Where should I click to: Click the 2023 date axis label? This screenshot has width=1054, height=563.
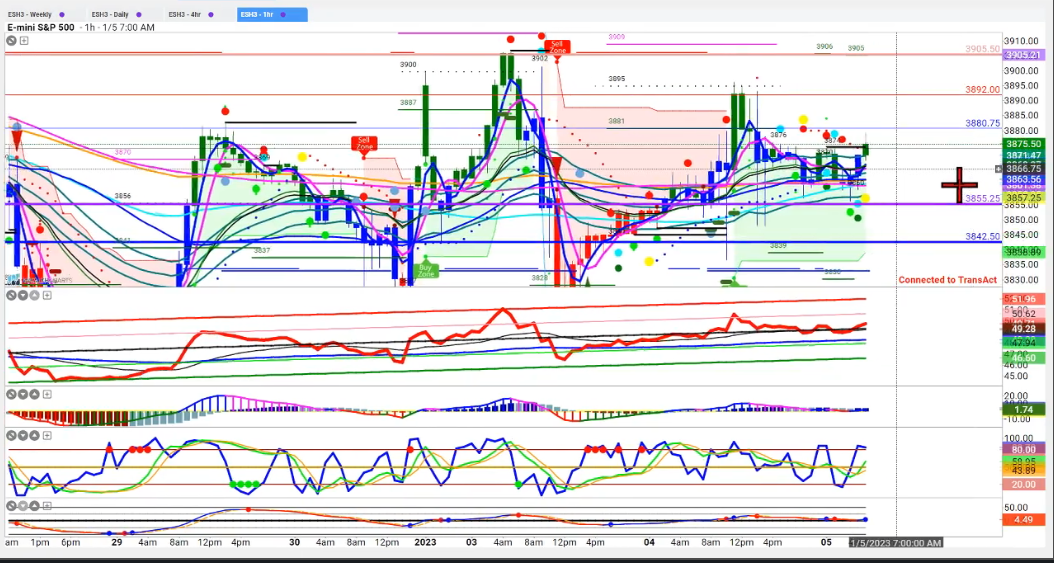click(425, 542)
